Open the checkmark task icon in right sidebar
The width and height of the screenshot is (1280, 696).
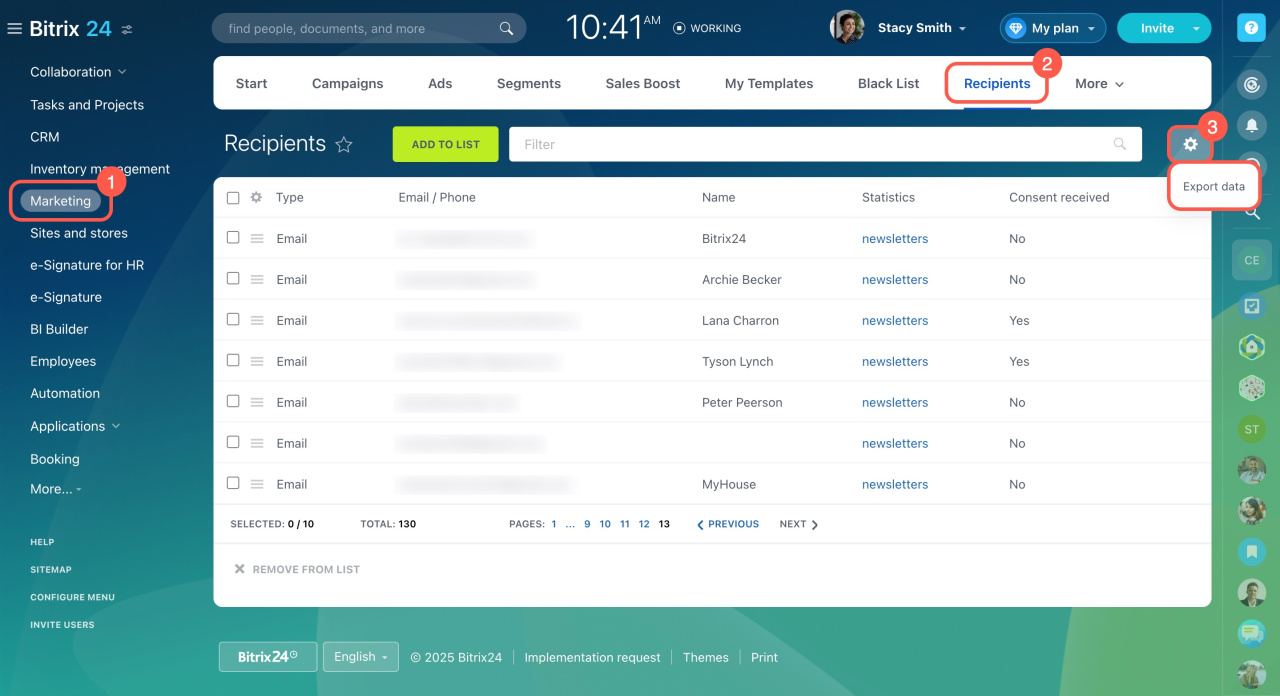(x=1251, y=305)
